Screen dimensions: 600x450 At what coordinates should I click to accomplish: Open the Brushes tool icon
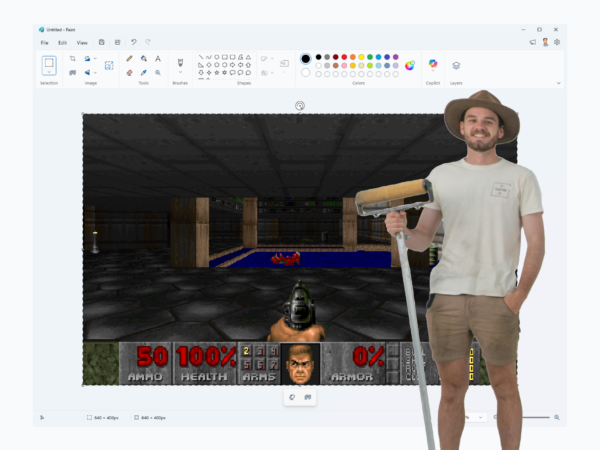pyautogui.click(x=180, y=62)
